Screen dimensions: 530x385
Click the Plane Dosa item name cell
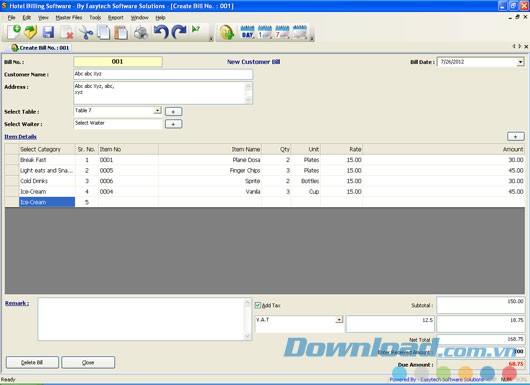point(210,160)
